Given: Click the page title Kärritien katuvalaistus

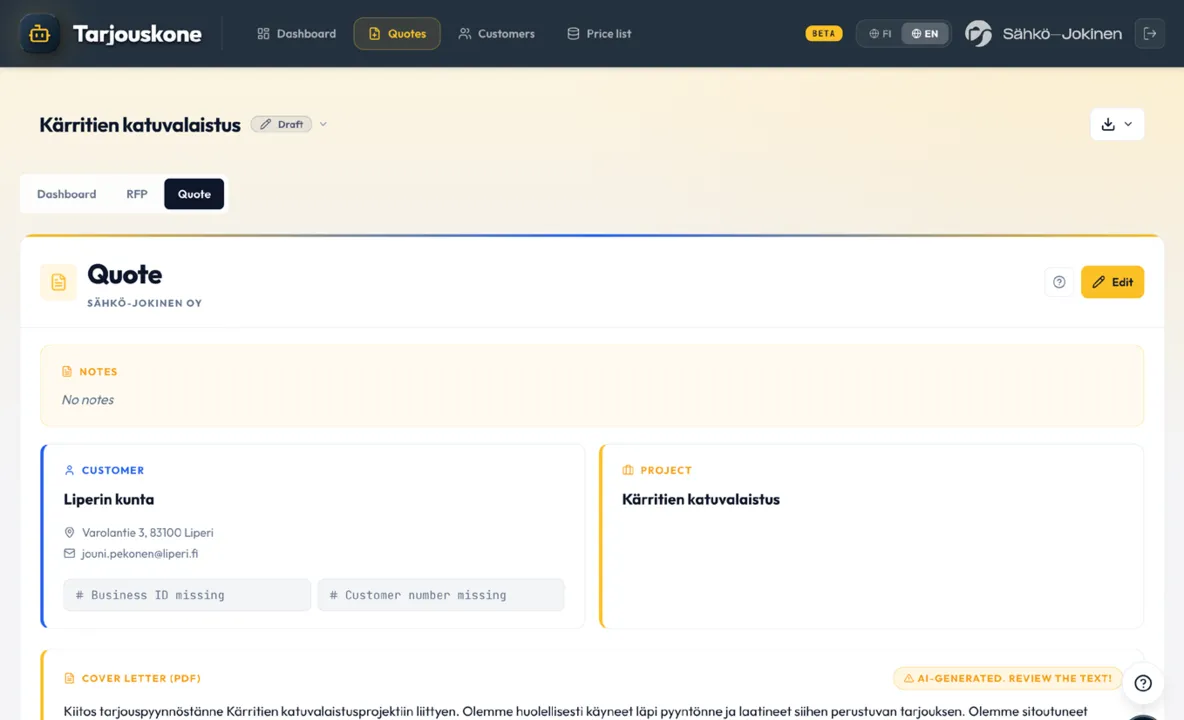Looking at the screenshot, I should tap(140, 125).
